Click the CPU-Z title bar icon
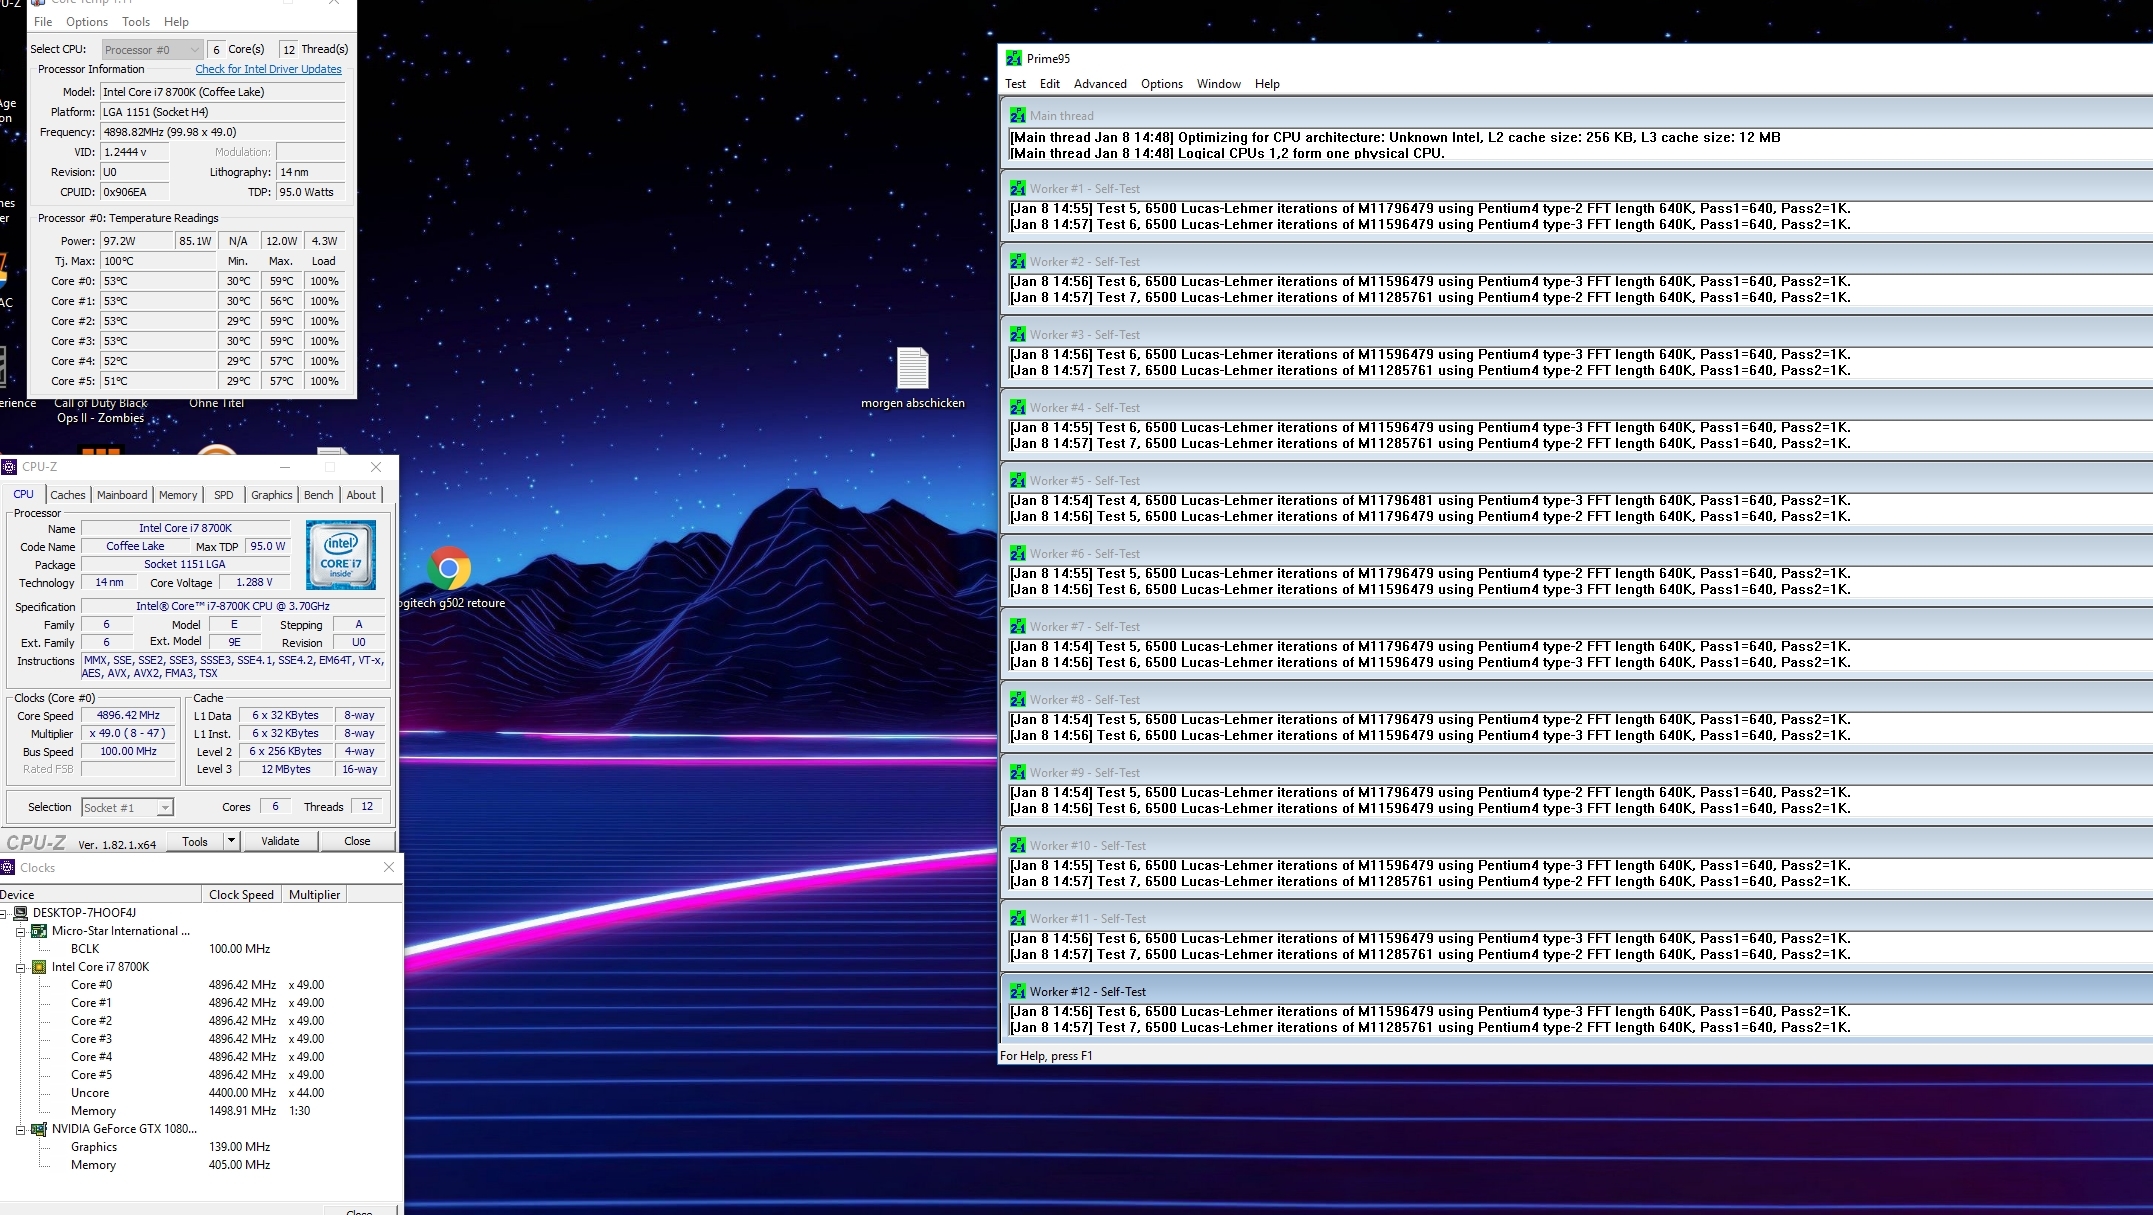The width and height of the screenshot is (2153, 1215). (10, 466)
